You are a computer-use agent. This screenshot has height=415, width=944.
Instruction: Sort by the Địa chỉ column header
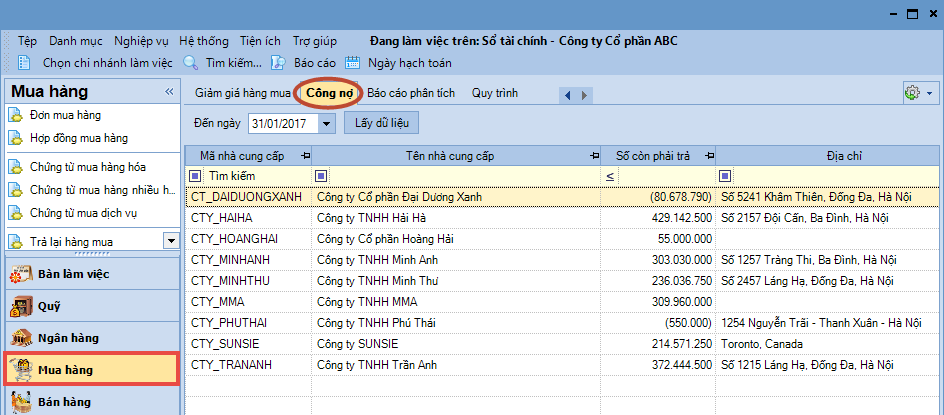[828, 157]
